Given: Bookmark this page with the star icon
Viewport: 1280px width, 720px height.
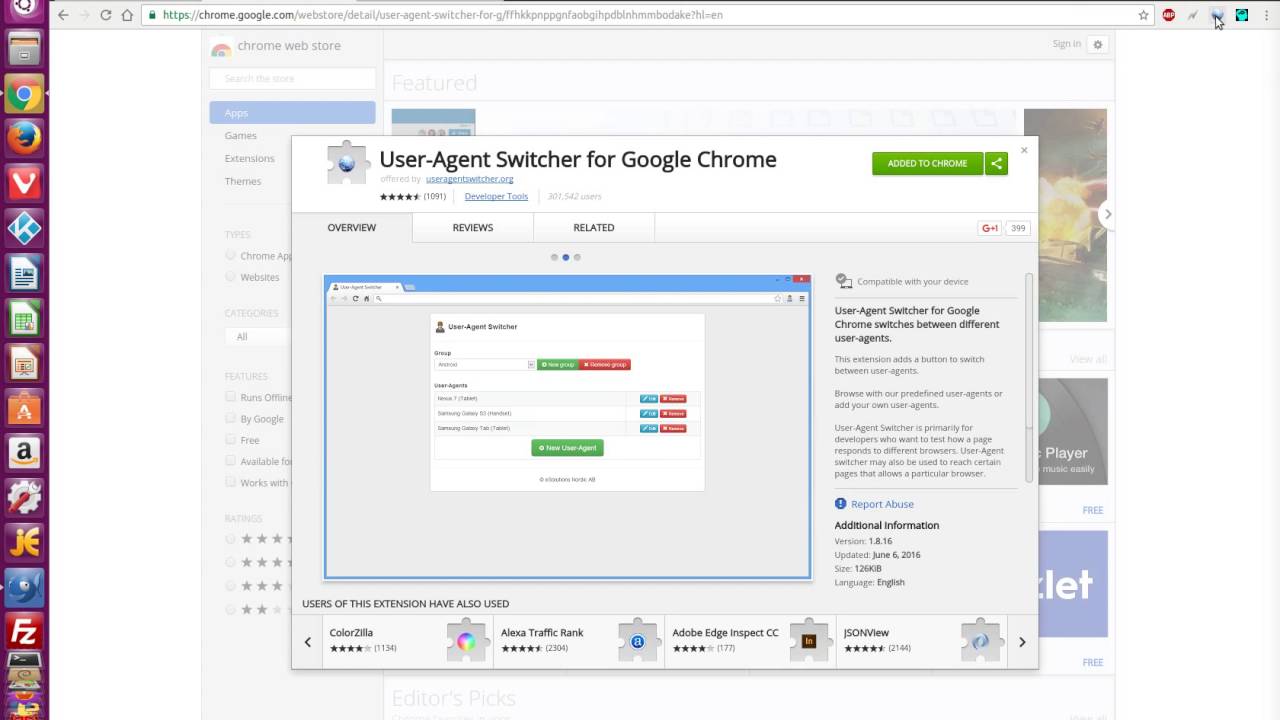Looking at the screenshot, I should click(1143, 15).
